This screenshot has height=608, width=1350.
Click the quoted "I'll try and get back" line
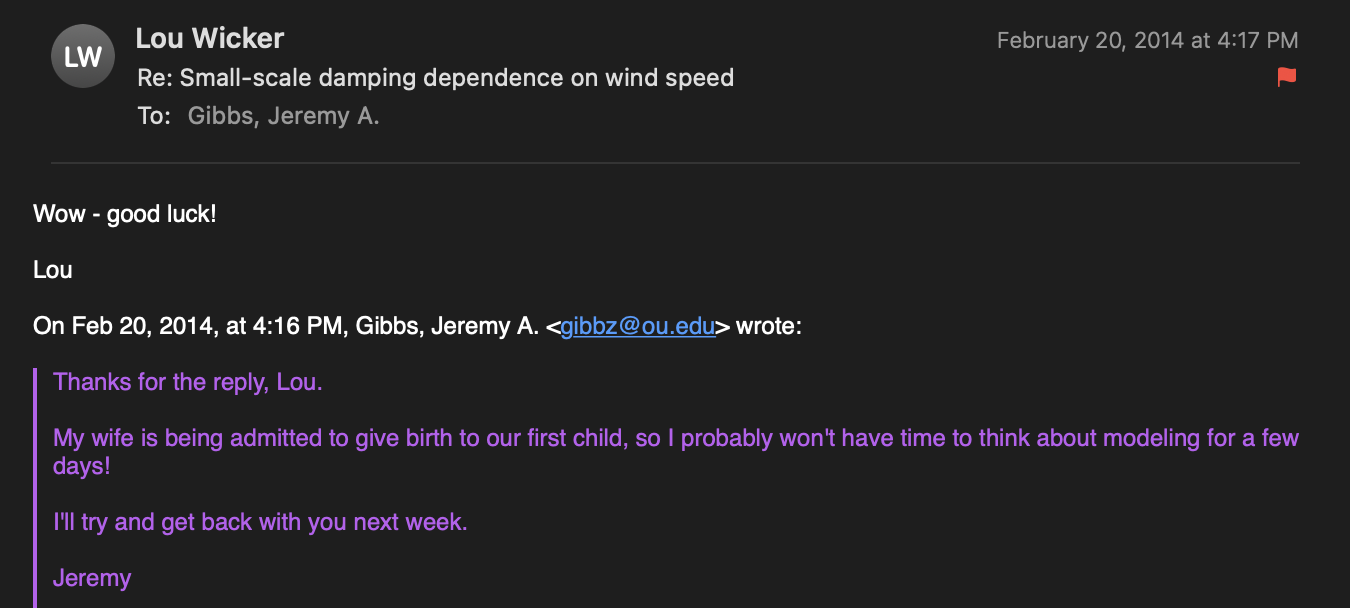pyautogui.click(x=260, y=522)
